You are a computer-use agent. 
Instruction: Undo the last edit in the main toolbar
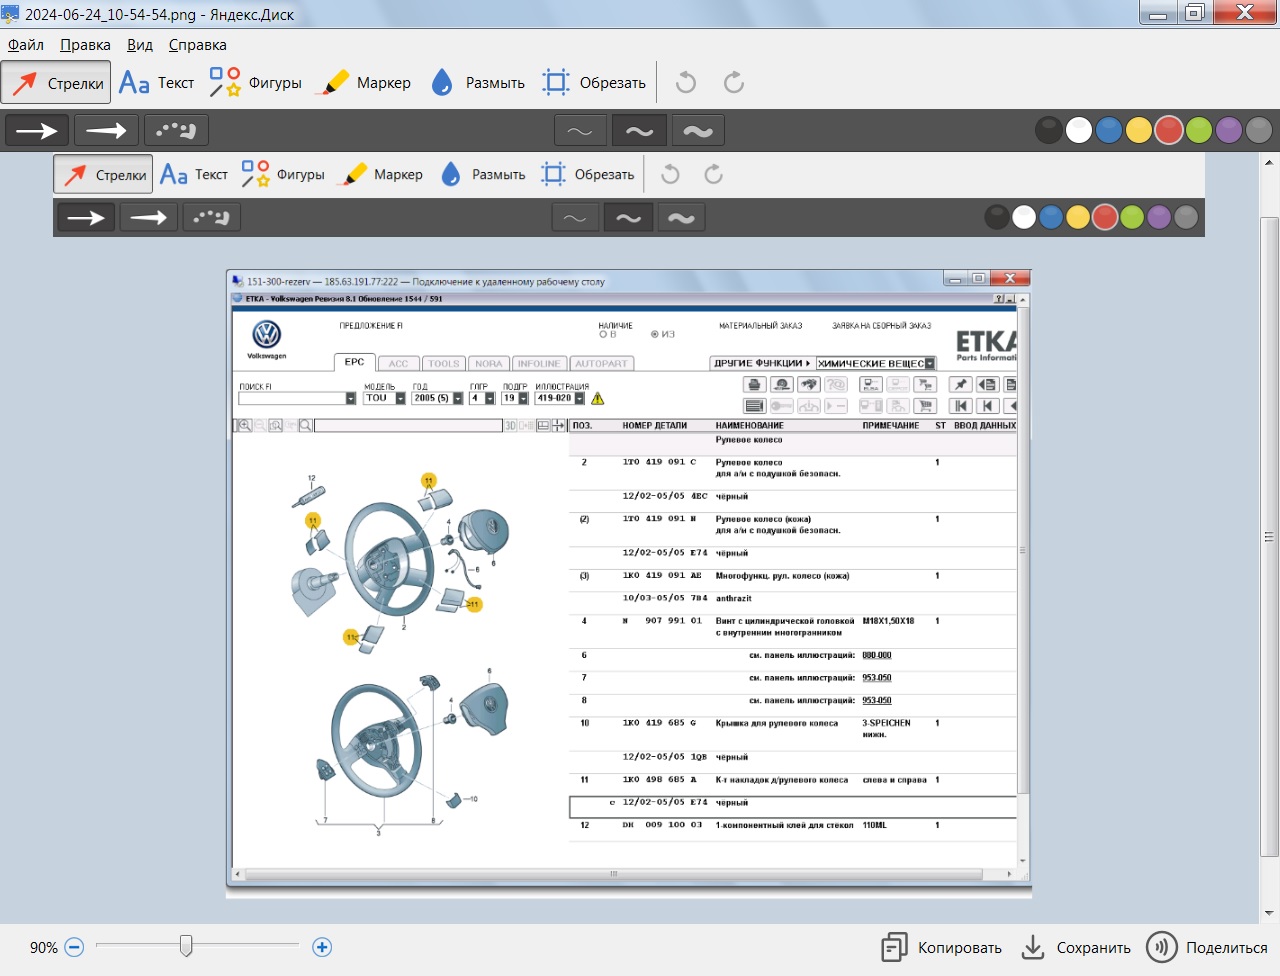tap(686, 82)
